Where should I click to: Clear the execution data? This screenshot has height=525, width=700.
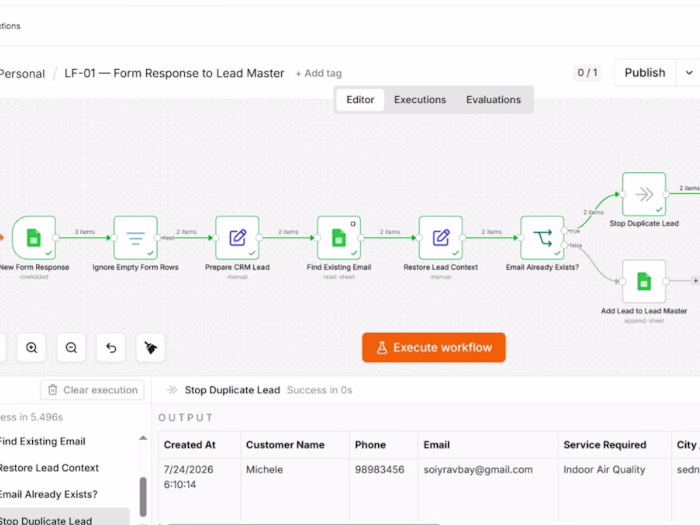(x=92, y=390)
